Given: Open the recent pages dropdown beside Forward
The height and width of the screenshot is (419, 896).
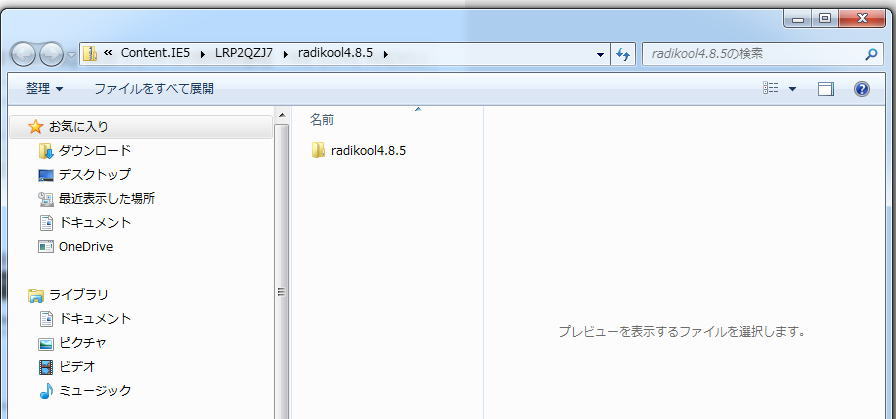Looking at the screenshot, I should point(71,55).
